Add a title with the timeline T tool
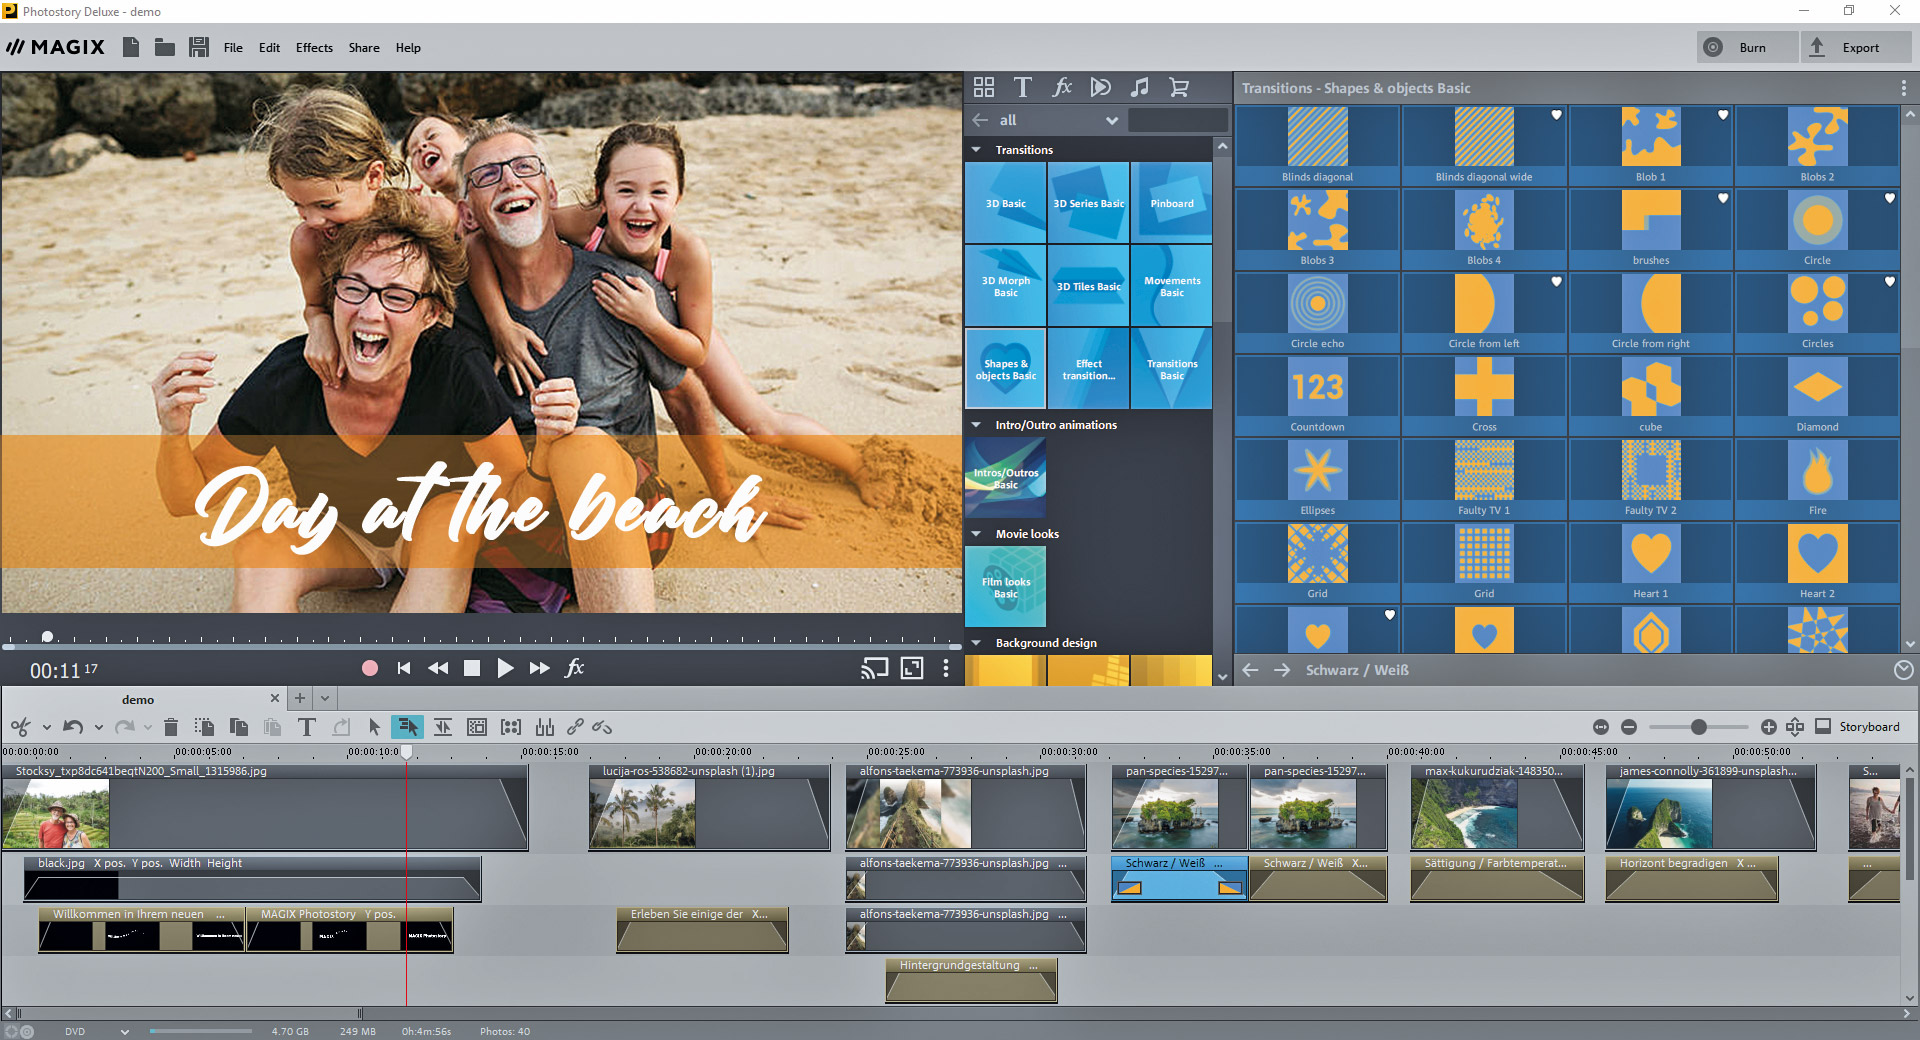 [307, 727]
